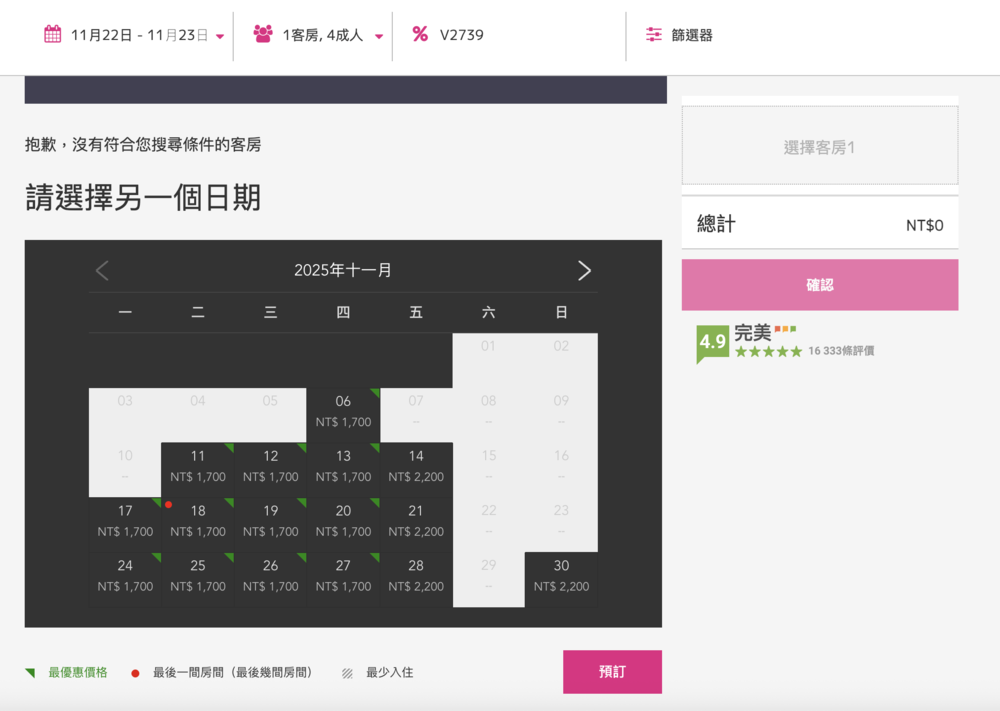Screen dimensions: 1000x711
Task: Click the percent icon next to V2739
Action: [x=418, y=33]
